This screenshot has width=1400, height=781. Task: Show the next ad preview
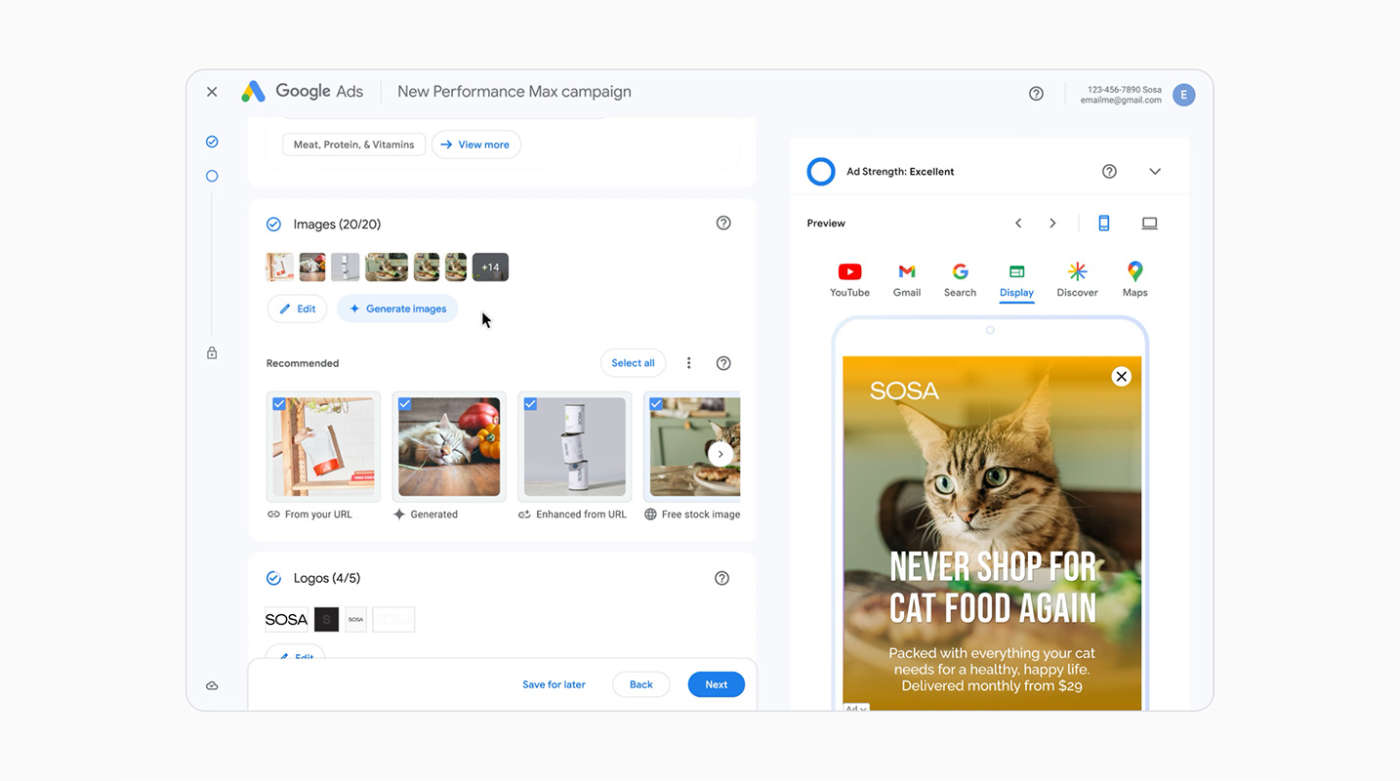[1052, 223]
